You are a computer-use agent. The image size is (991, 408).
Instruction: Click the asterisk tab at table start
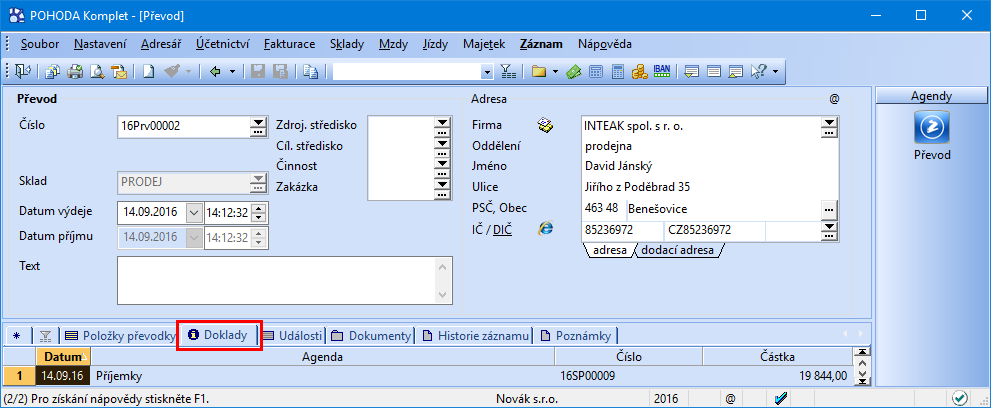coord(17,336)
